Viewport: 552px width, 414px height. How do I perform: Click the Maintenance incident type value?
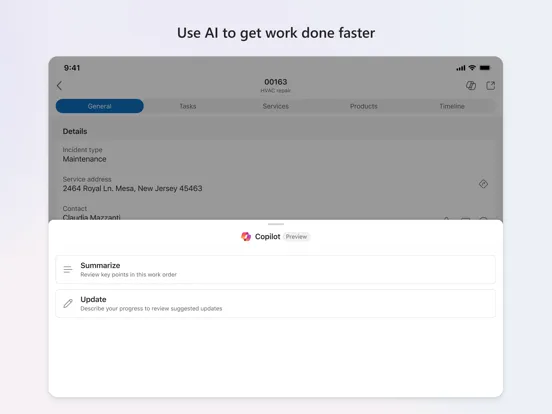pyautogui.click(x=84, y=159)
